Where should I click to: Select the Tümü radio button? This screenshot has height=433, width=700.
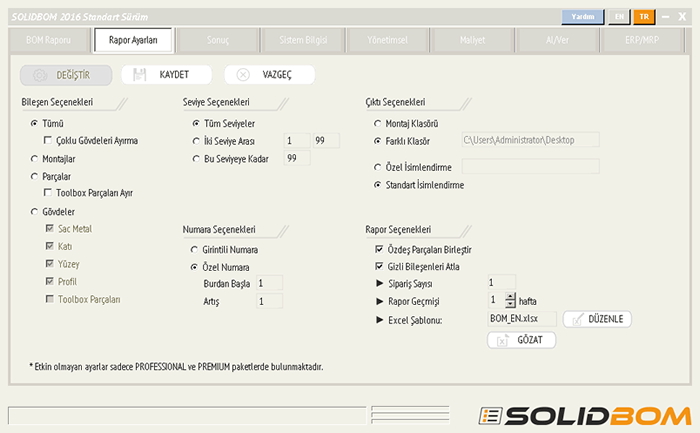coord(34,123)
